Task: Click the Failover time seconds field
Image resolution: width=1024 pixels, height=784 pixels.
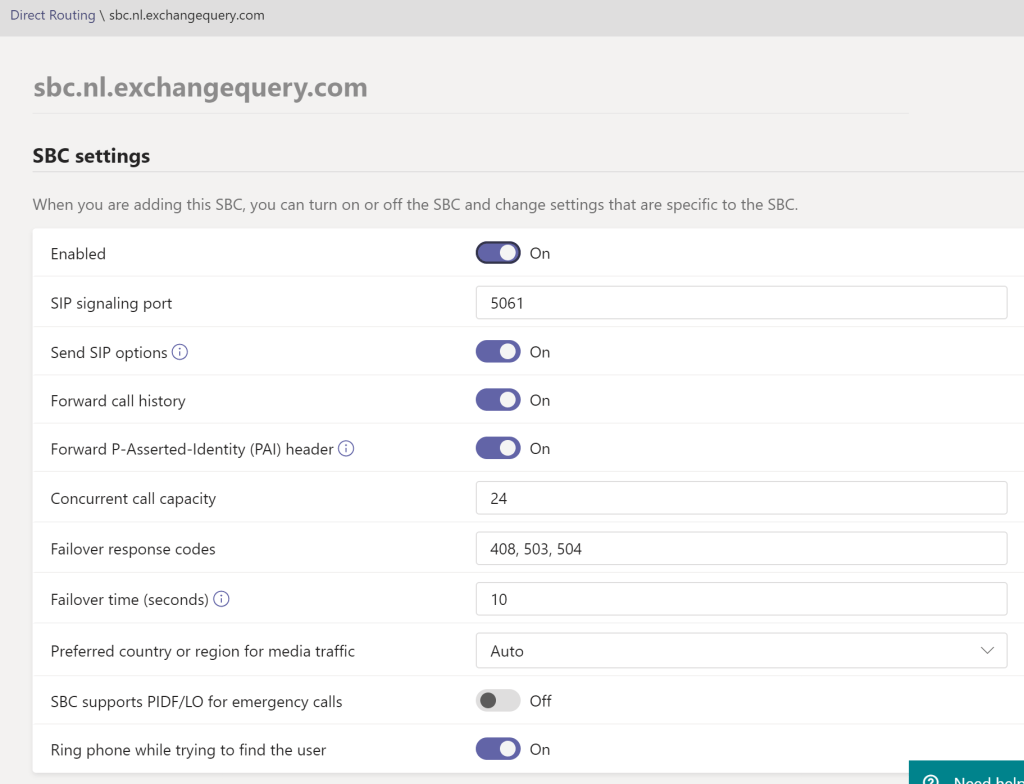Action: coord(740,598)
